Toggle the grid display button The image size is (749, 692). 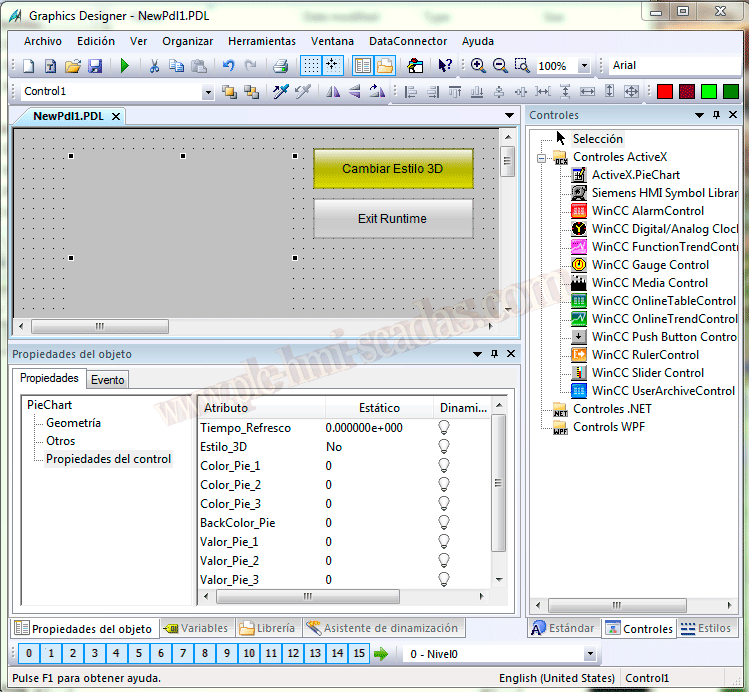[311, 66]
